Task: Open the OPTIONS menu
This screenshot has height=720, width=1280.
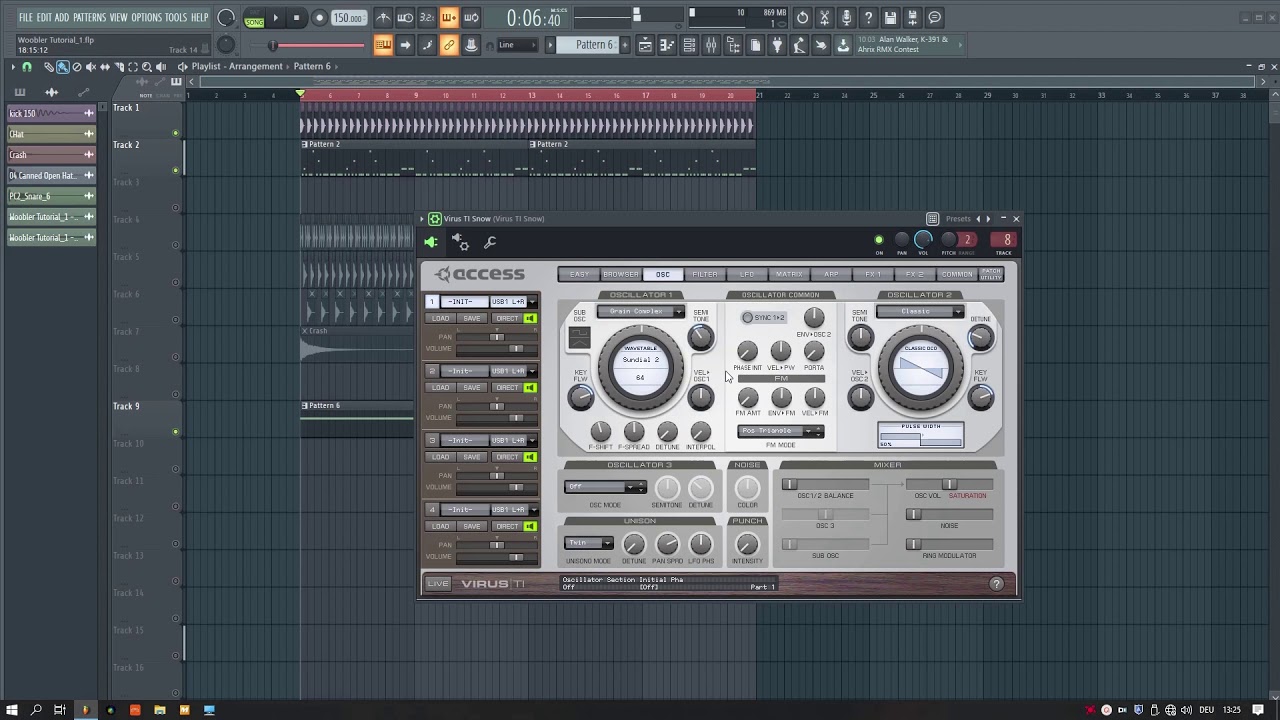Action: point(146,17)
